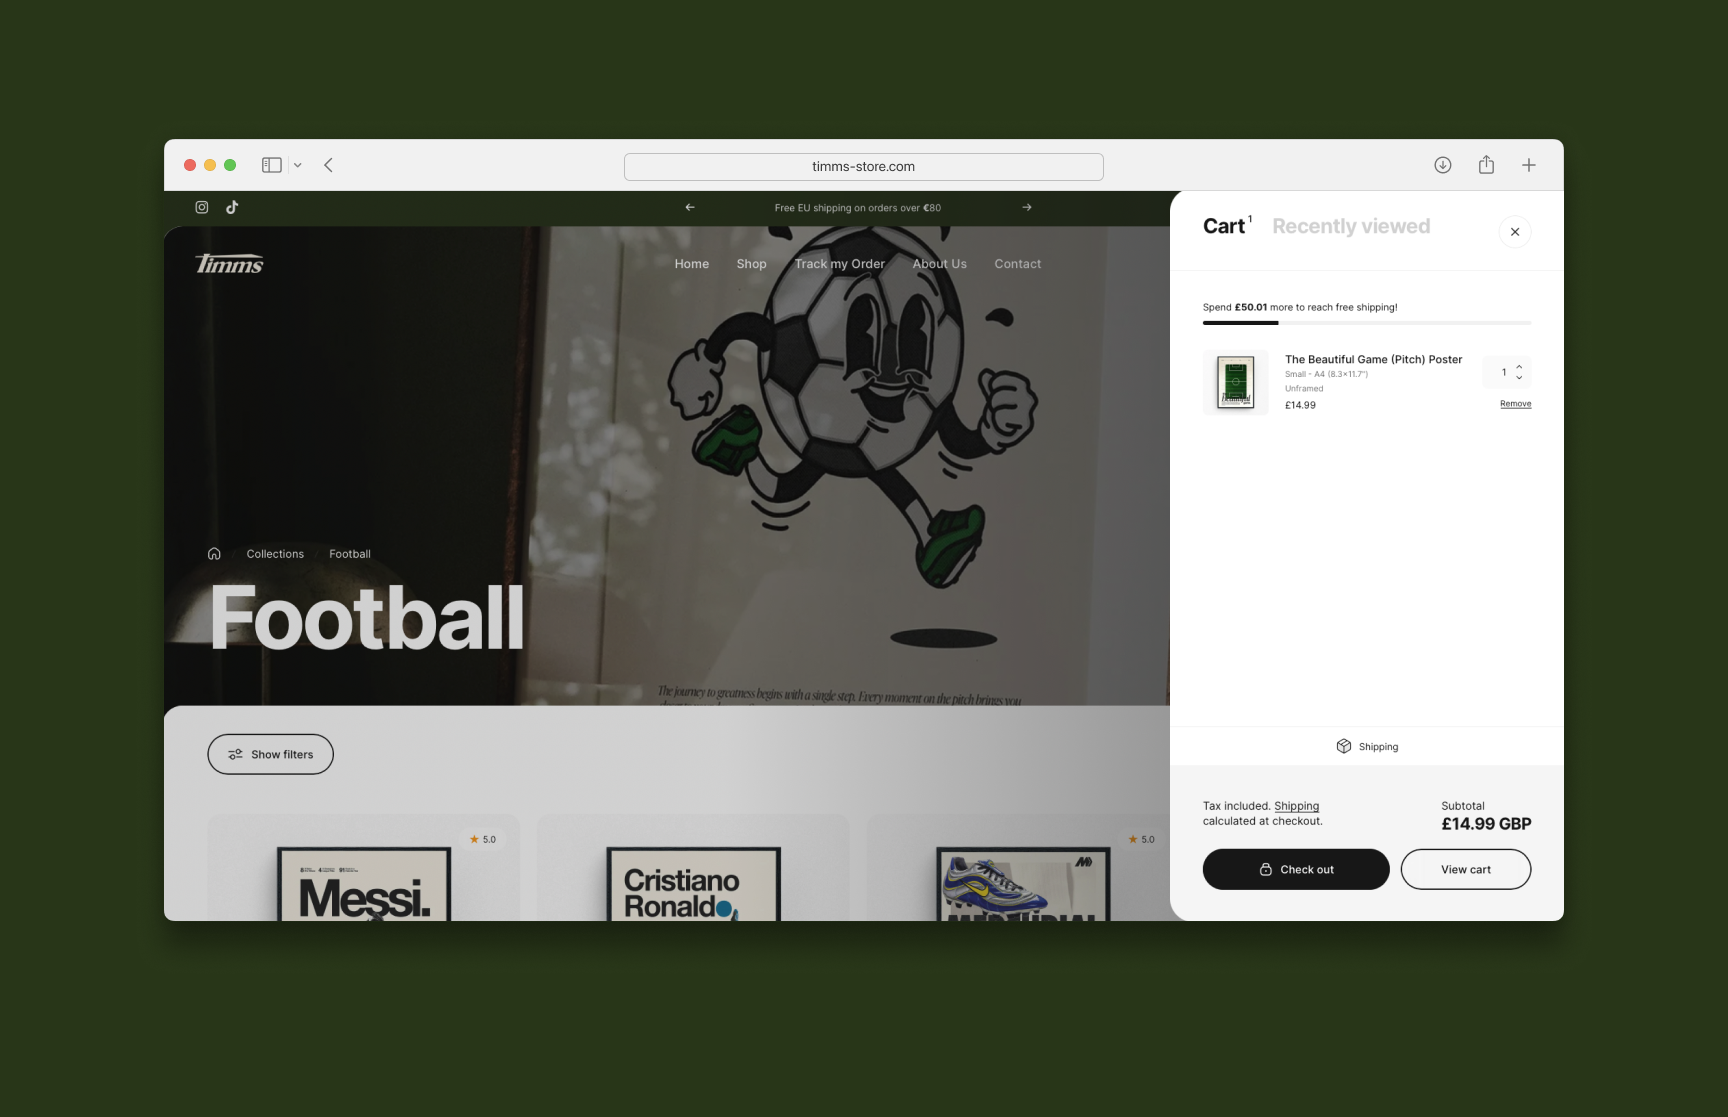This screenshot has height=1117, width=1728.
Task: Increase poster quantity with up arrow
Action: tap(1519, 366)
